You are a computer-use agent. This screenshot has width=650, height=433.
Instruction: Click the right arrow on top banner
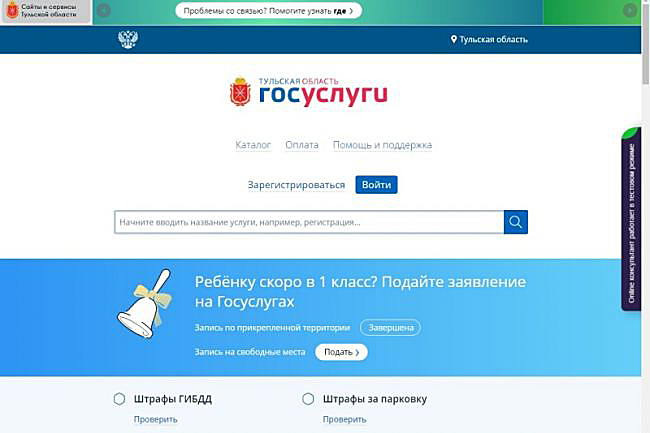(x=630, y=11)
